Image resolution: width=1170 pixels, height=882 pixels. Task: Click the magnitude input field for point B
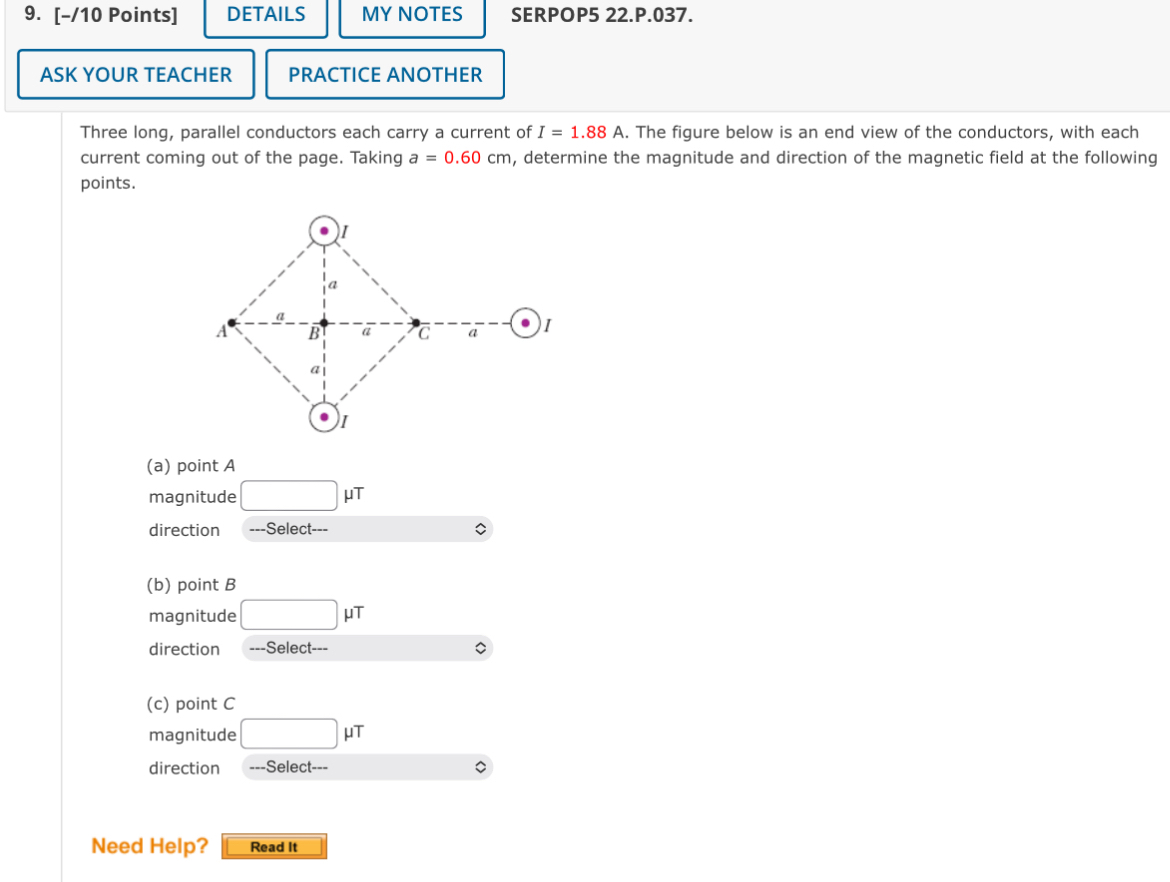pos(288,614)
